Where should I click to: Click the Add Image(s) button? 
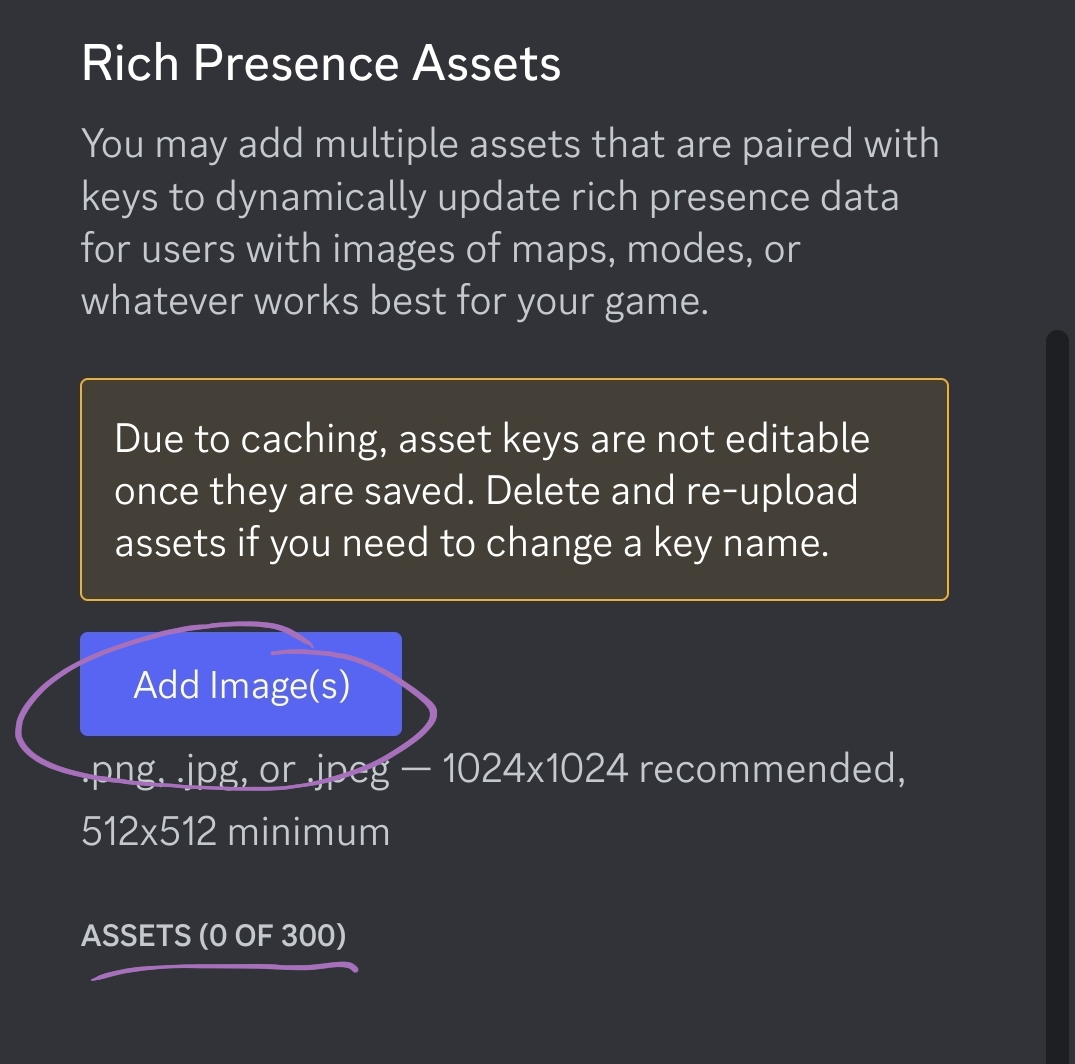(241, 685)
